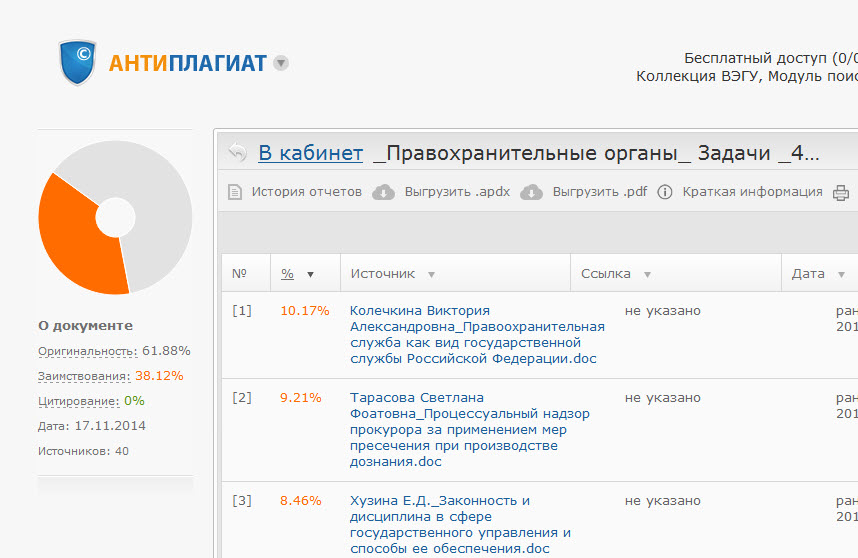This screenshot has width=858, height=558.
Task: Click the 8.46% value in row 3
Action: point(300,501)
